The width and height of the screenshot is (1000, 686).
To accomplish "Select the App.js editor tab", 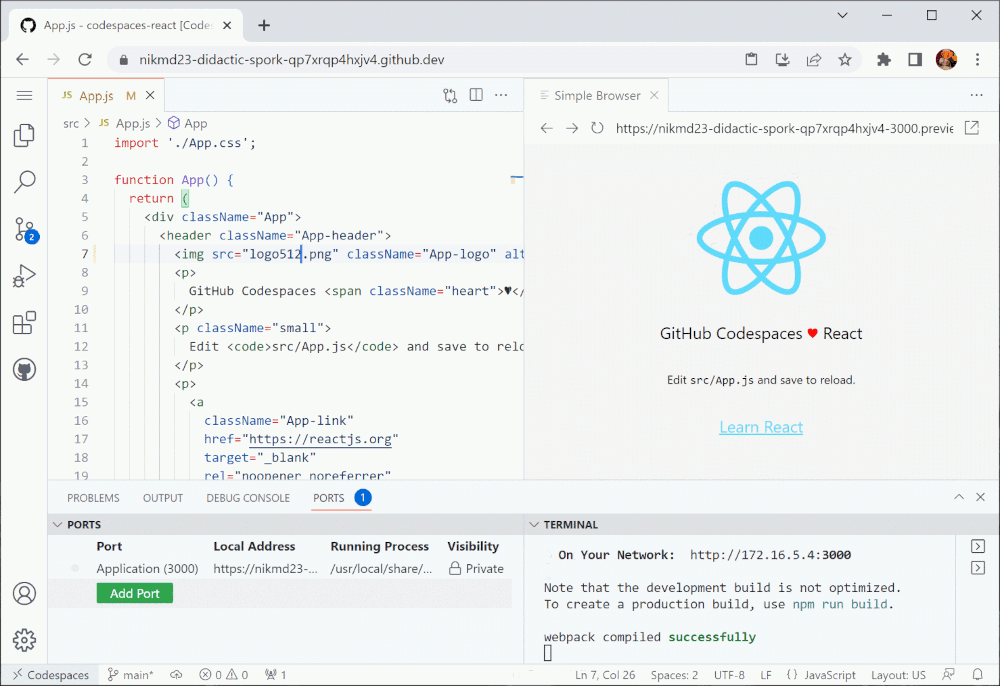I will pyautogui.click(x=98, y=94).
